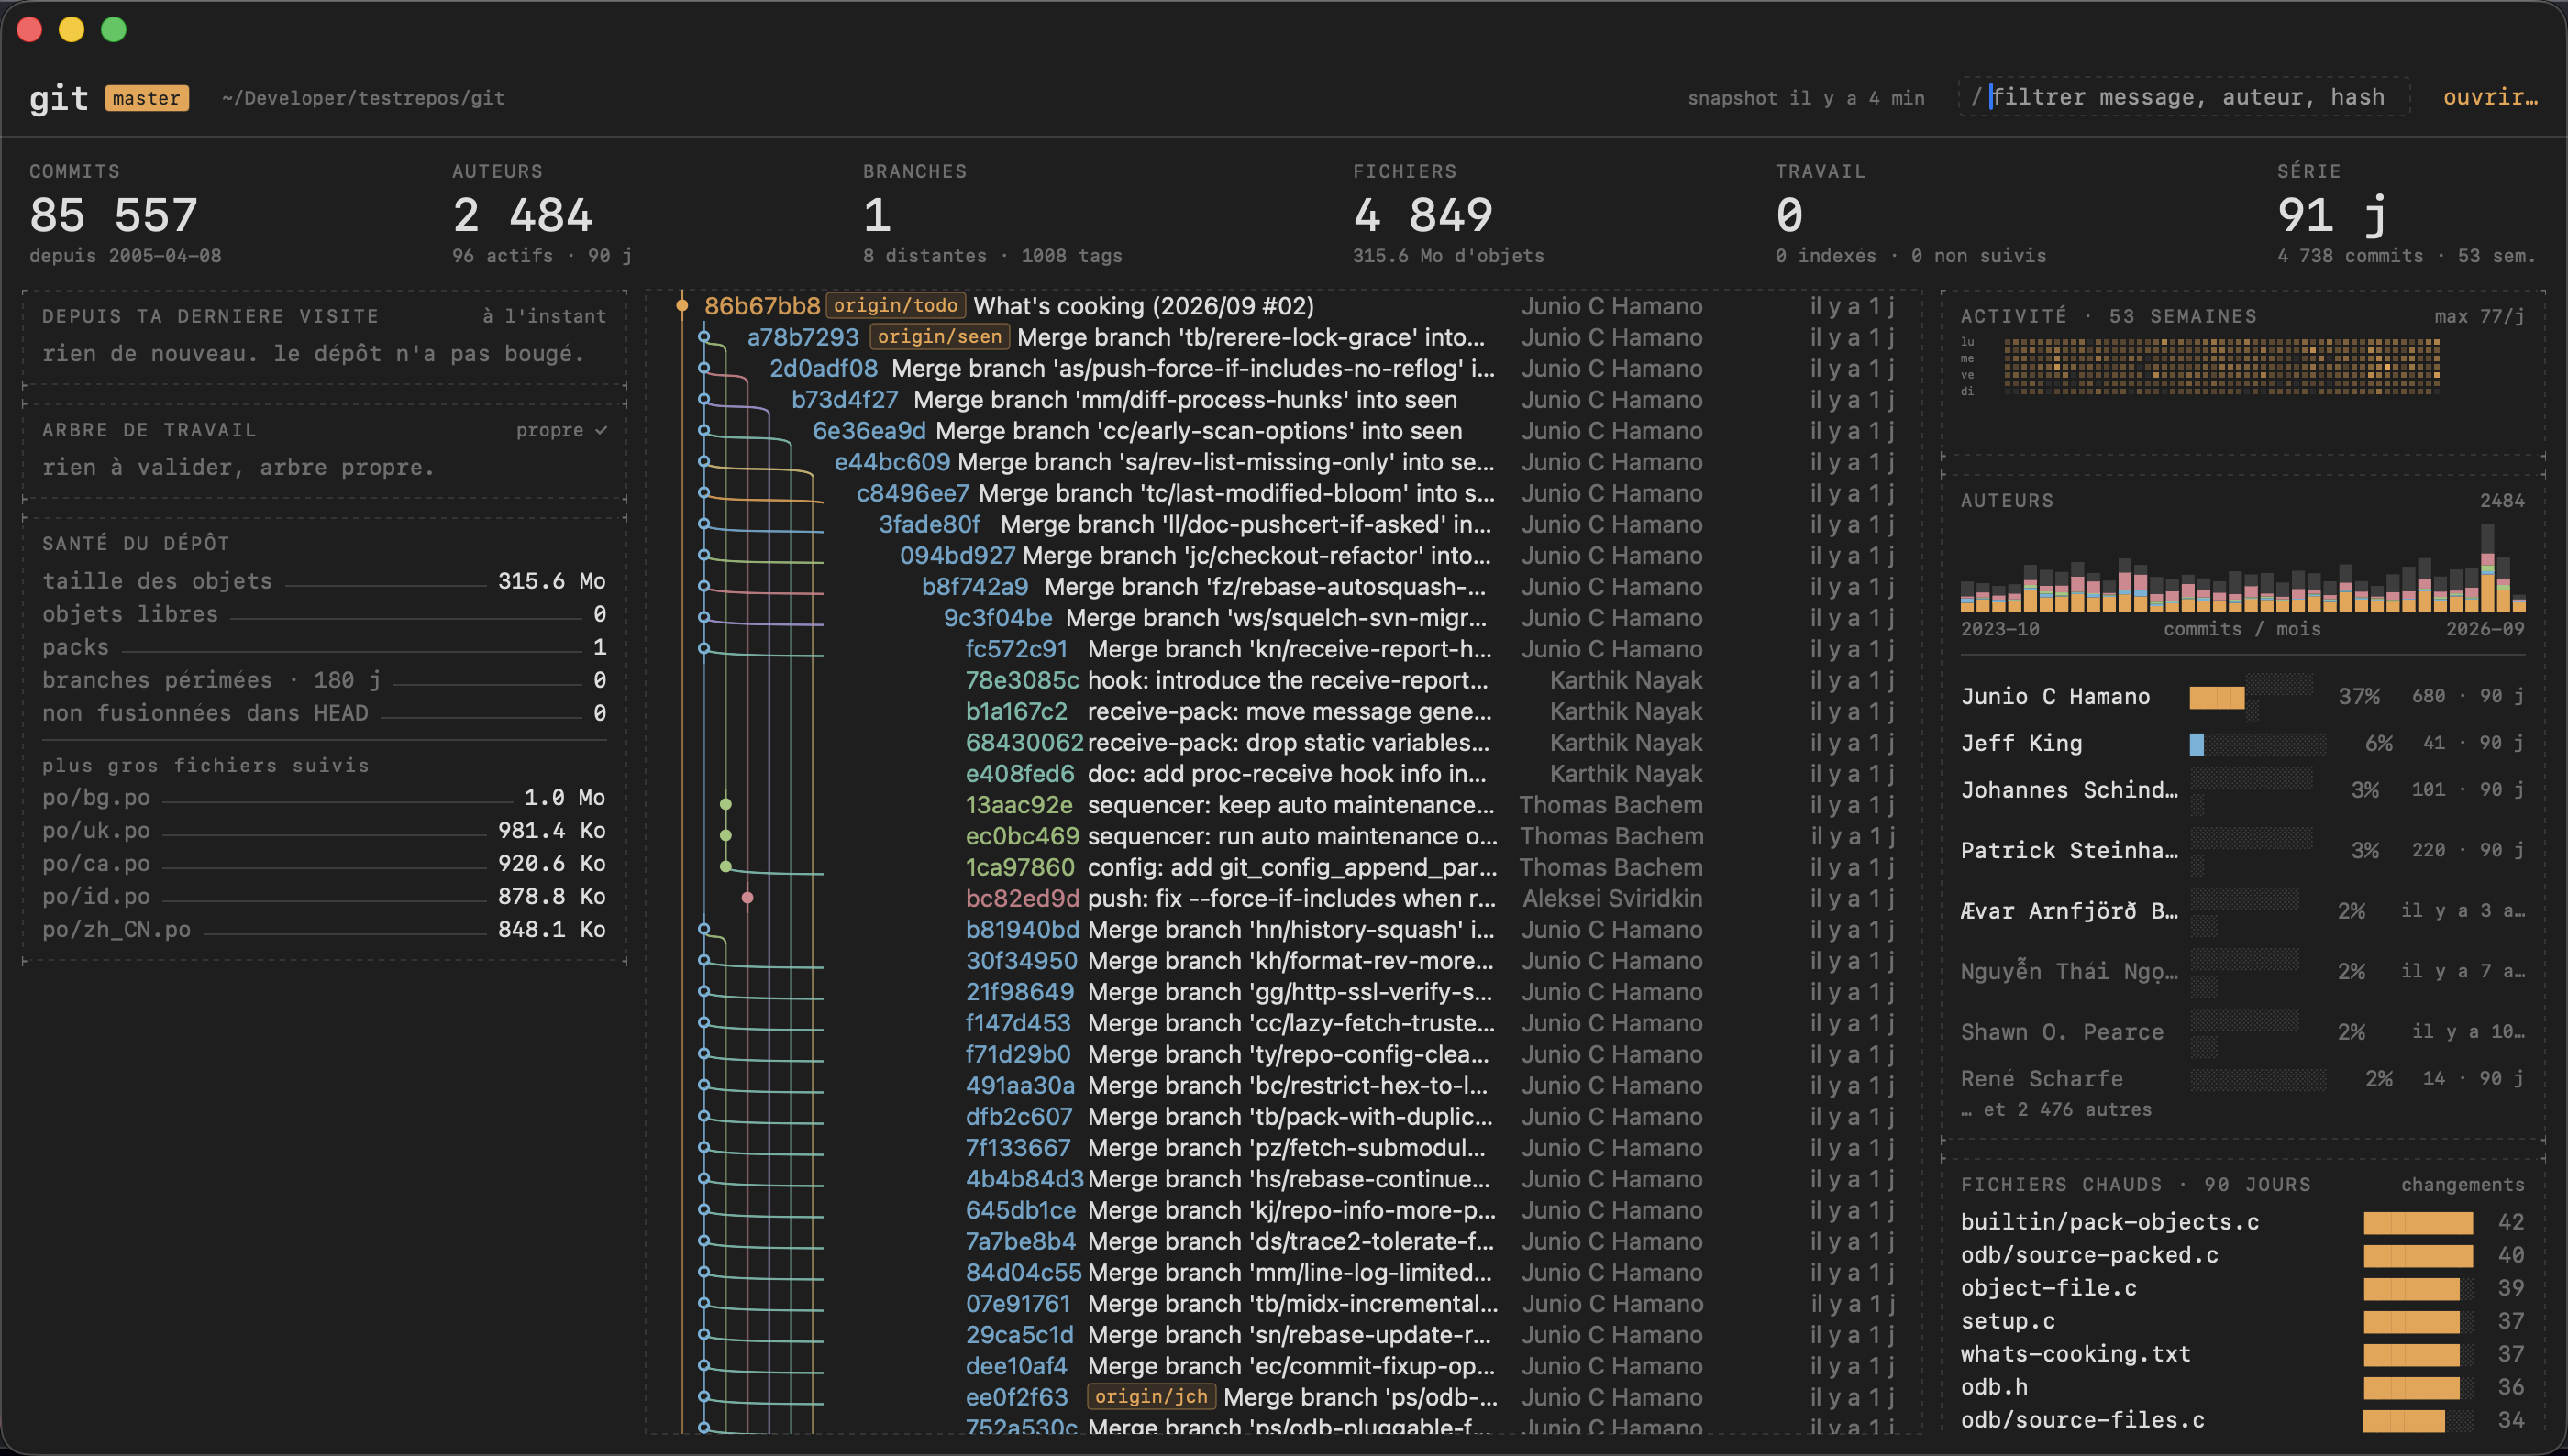Click the po/uk.po file row
Image resolution: width=2568 pixels, height=1456 pixels.
click(x=324, y=831)
